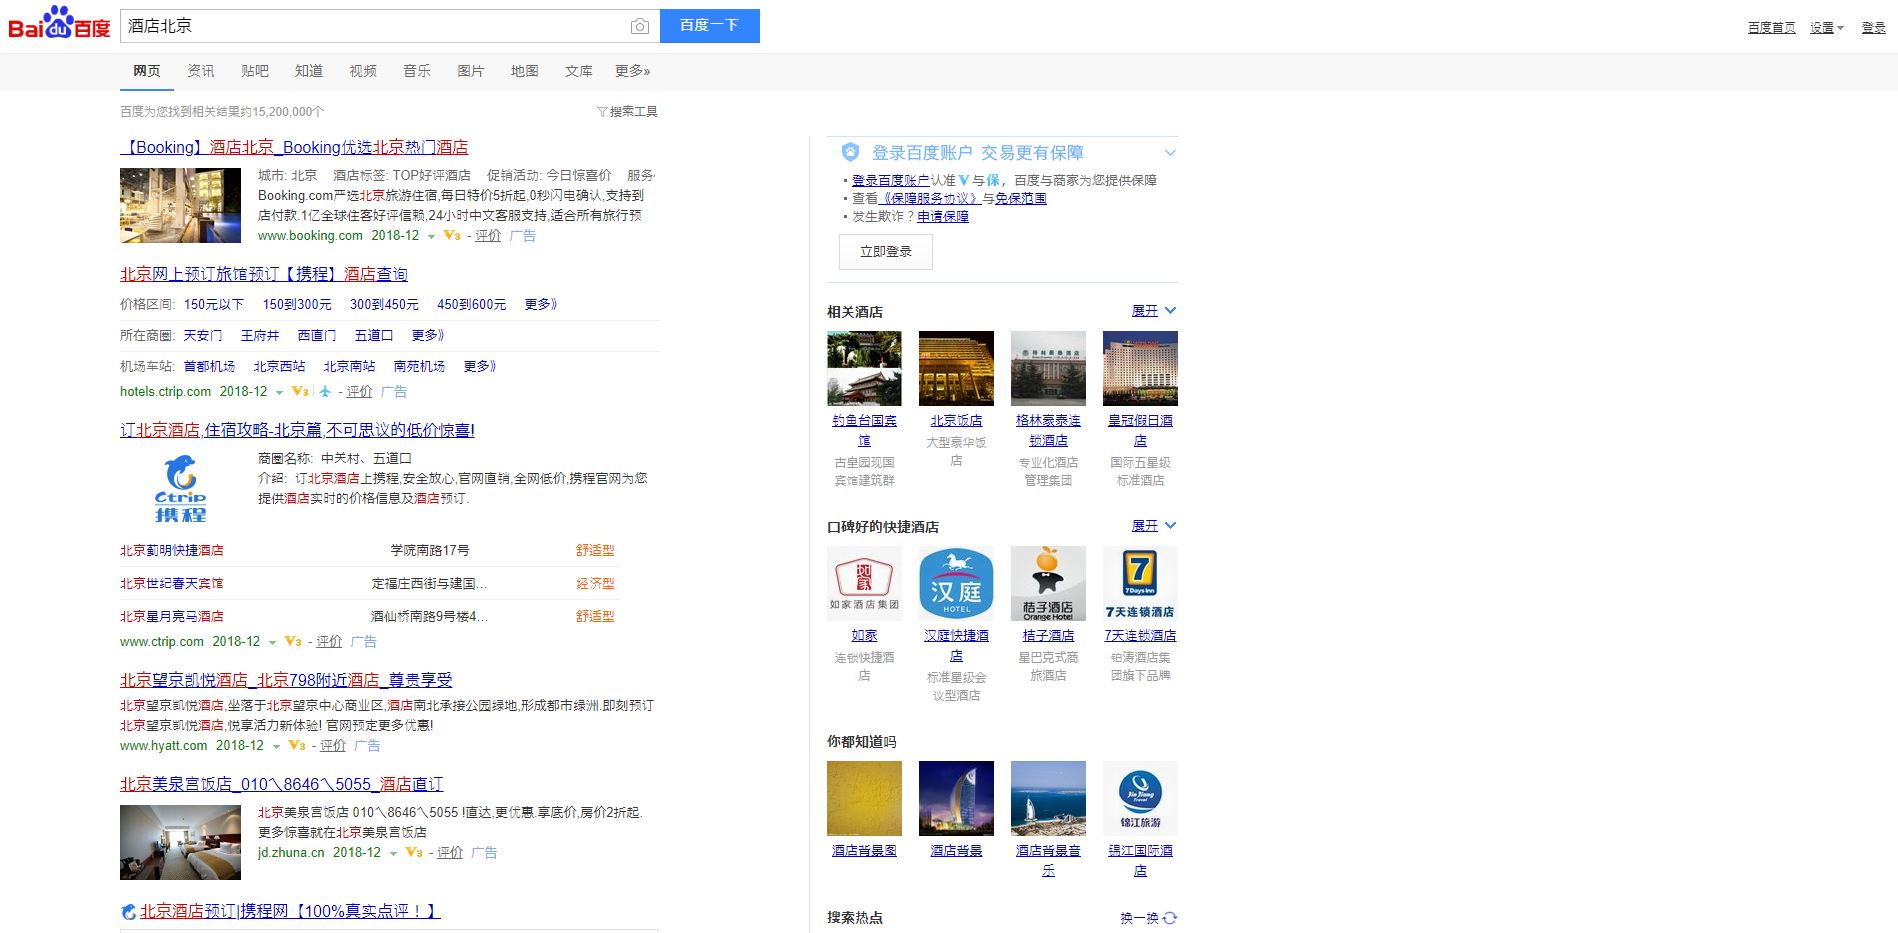Expand the 相关酒店 section

coord(1154,311)
